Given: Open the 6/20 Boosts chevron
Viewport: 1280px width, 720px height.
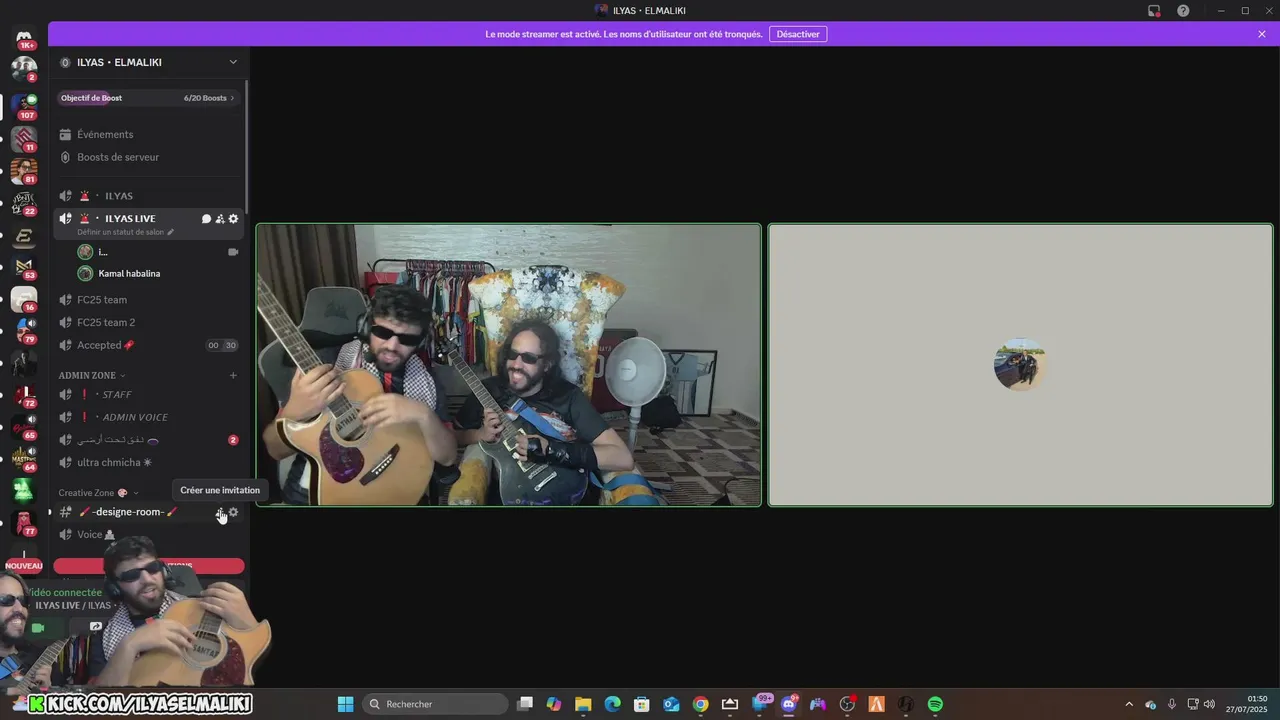Looking at the screenshot, I should pyautogui.click(x=232, y=98).
